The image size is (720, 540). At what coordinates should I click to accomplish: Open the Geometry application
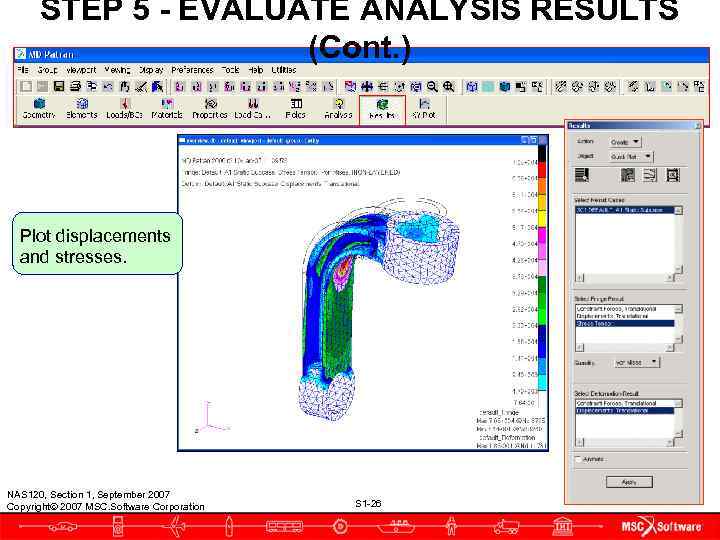(39, 109)
